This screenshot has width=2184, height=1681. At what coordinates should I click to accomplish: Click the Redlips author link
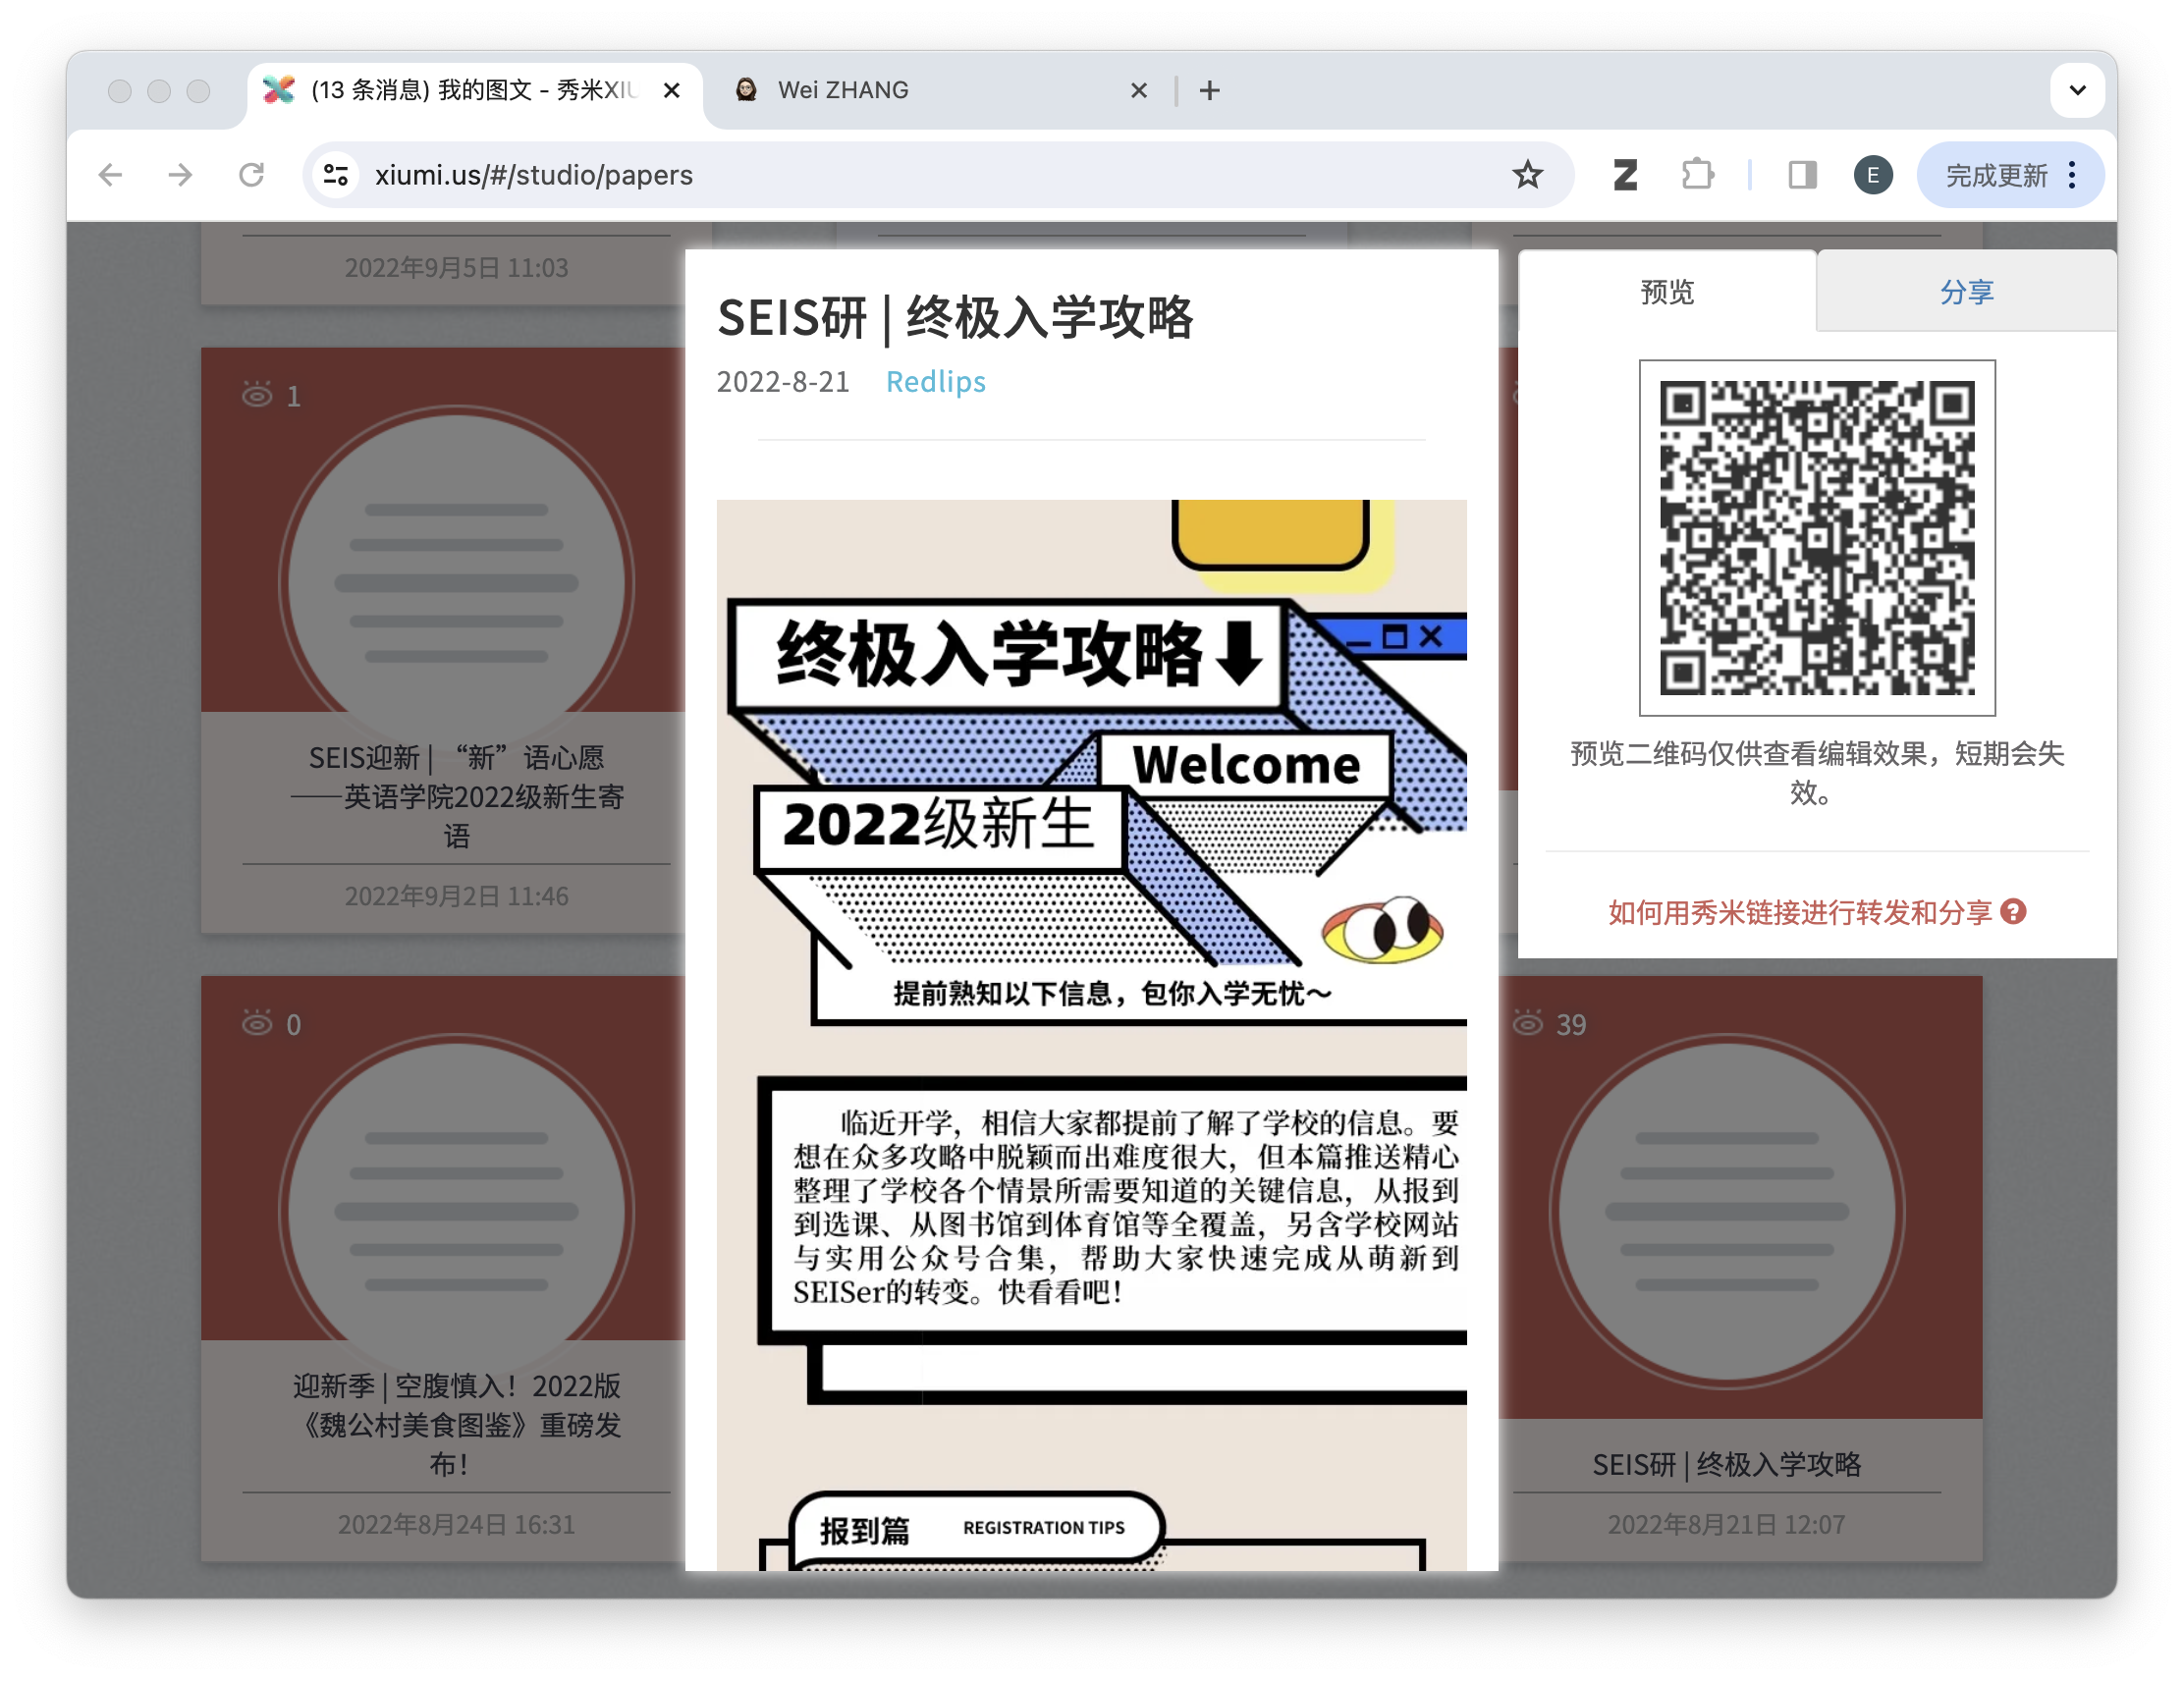click(936, 382)
